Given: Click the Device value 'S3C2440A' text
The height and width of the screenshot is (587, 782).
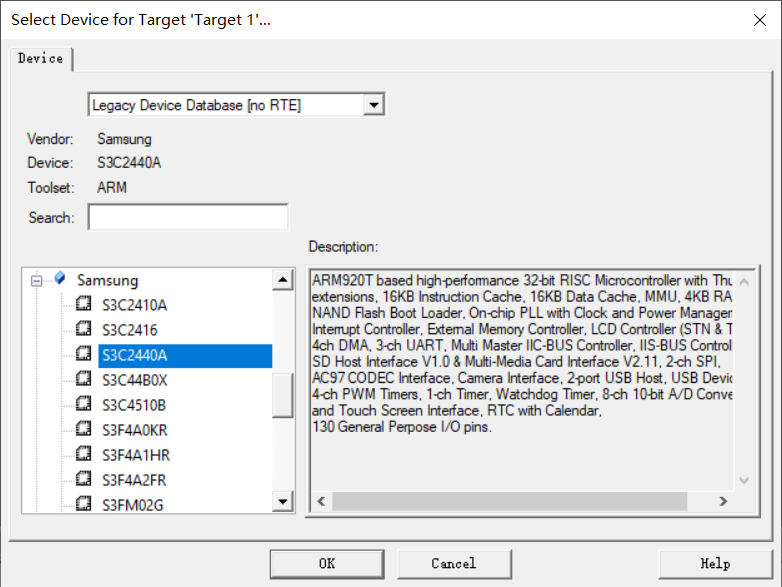Looking at the screenshot, I should tap(129, 163).
